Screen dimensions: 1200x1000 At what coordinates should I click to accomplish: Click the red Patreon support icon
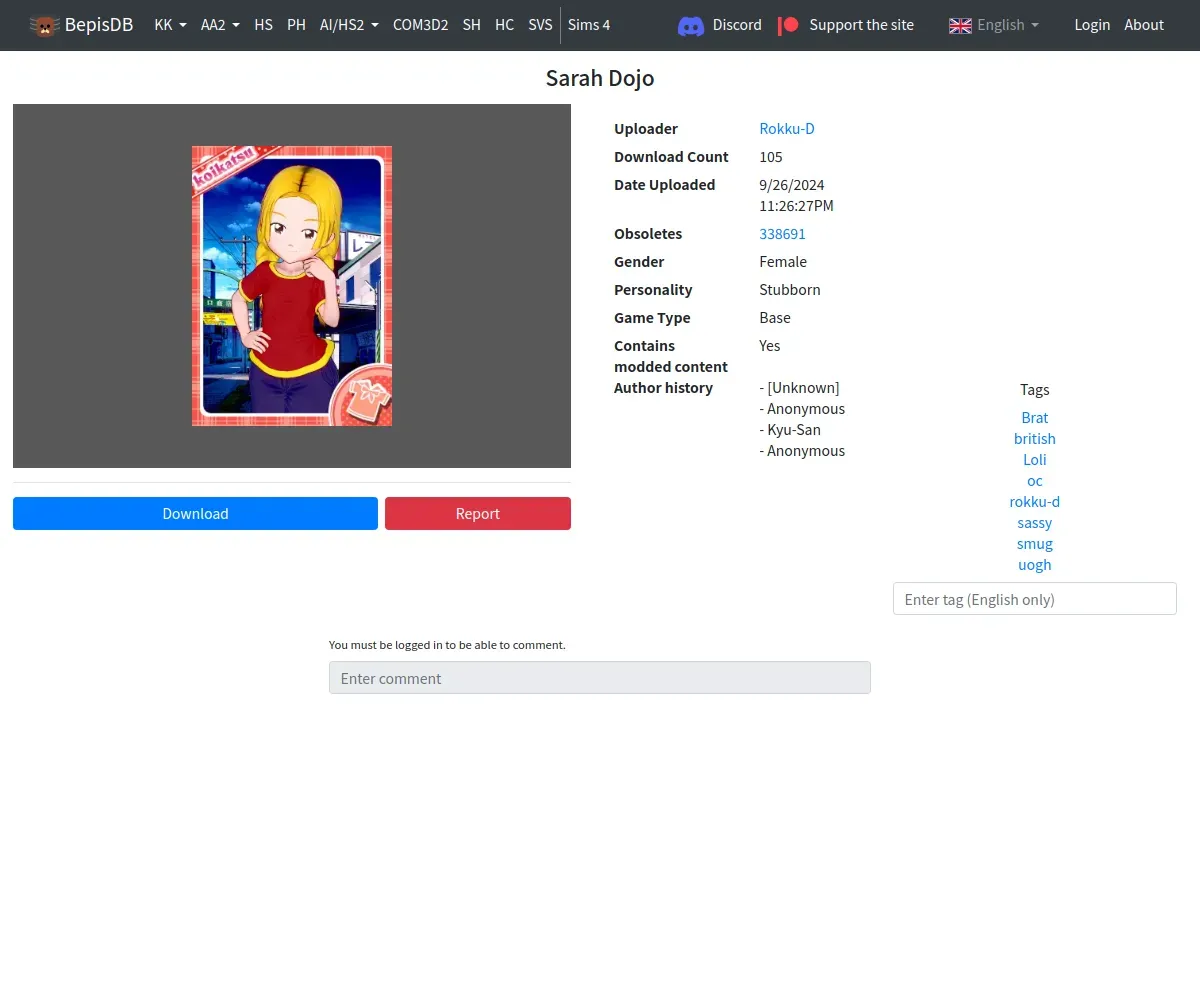tap(789, 25)
